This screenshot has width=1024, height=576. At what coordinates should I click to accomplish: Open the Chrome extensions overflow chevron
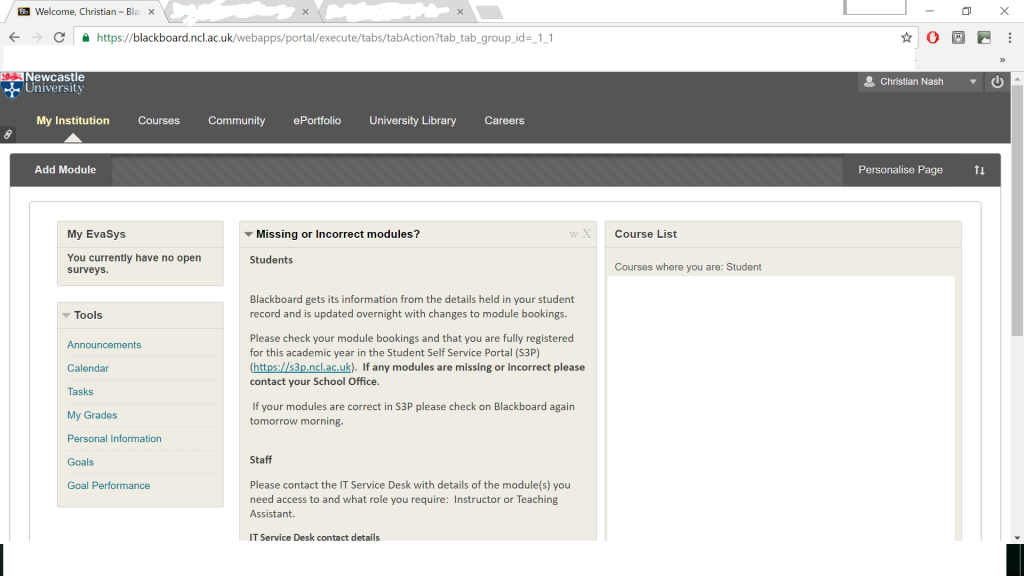(1002, 60)
